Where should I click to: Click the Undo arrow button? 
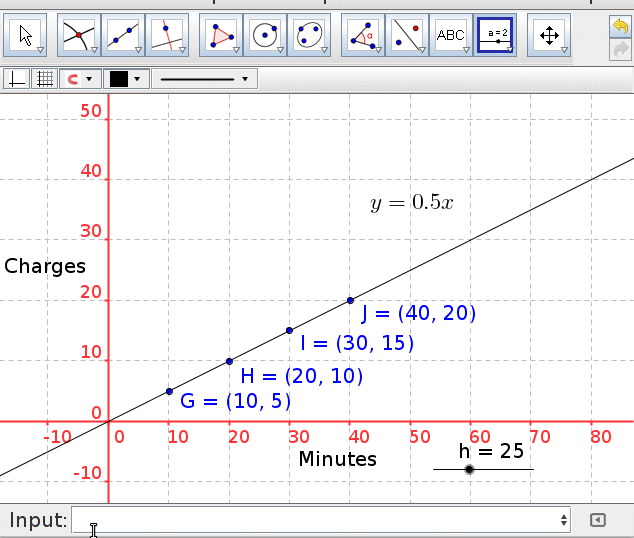pyautogui.click(x=620, y=25)
